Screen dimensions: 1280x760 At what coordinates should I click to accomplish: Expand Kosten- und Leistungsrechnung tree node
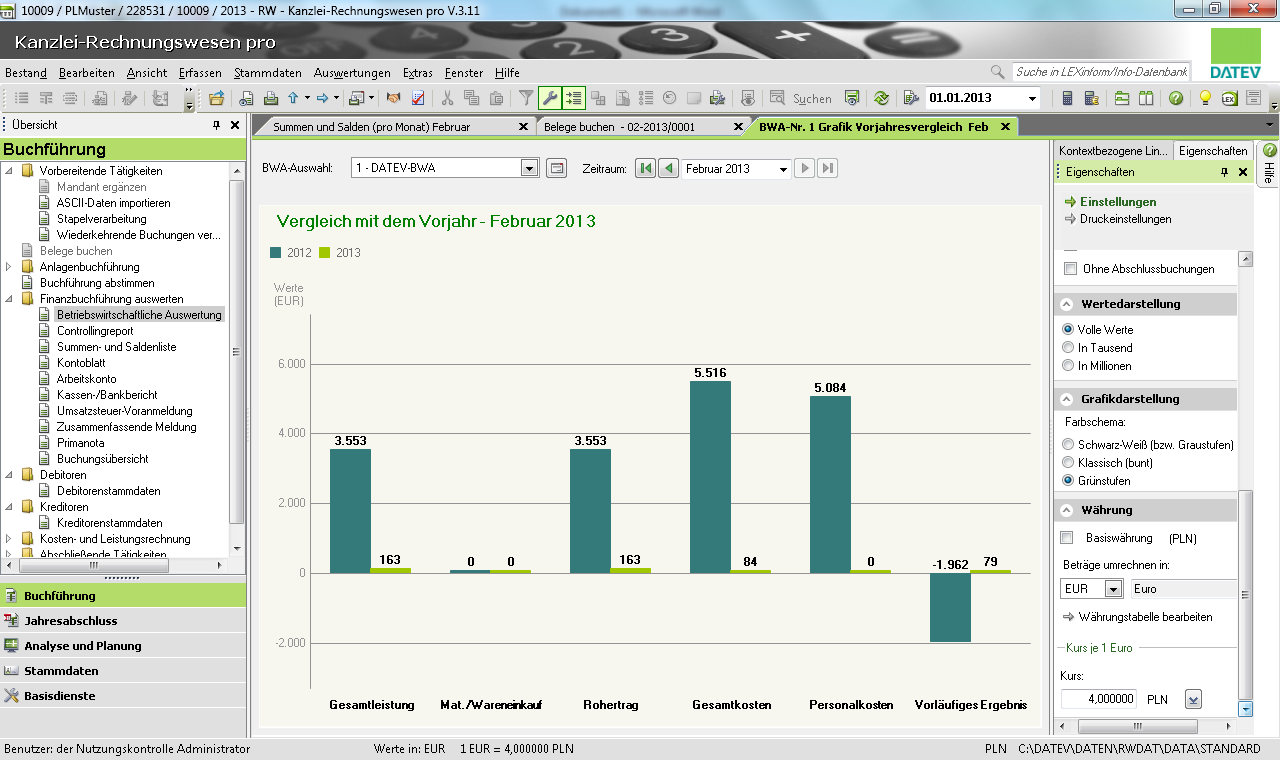pyautogui.click(x=10, y=539)
